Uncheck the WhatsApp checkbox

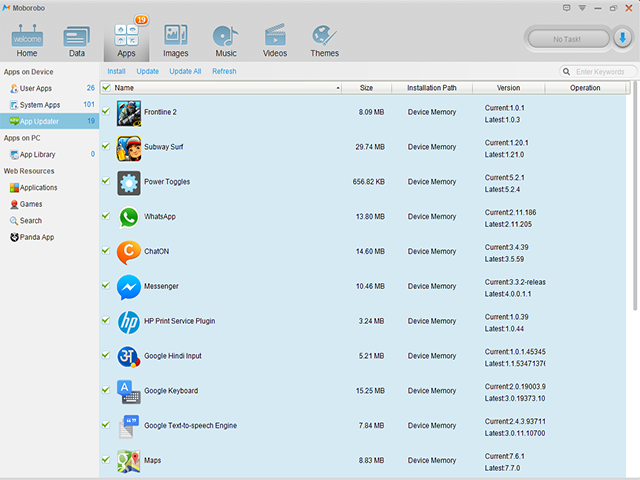106,216
